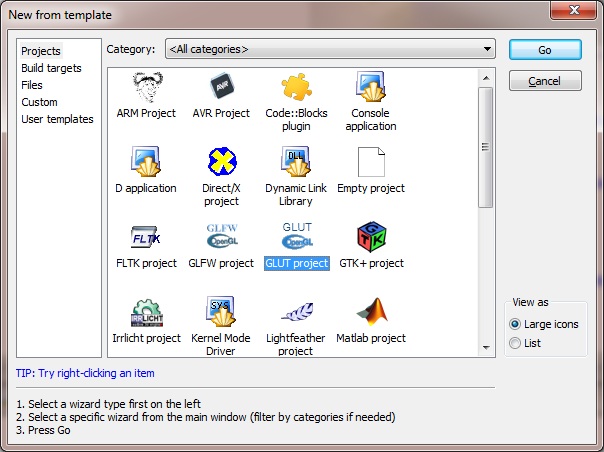Select the Custom wizard type

pyautogui.click(x=39, y=102)
